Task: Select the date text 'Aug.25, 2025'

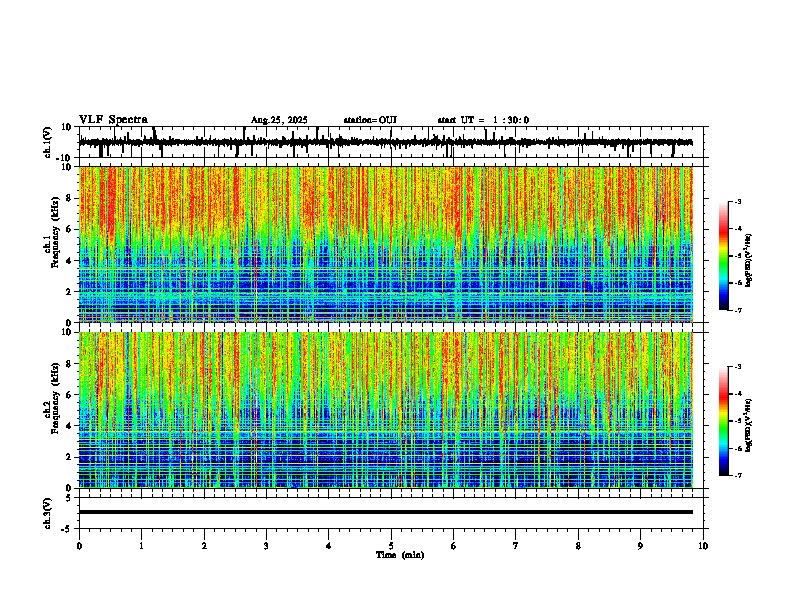Action: point(279,120)
